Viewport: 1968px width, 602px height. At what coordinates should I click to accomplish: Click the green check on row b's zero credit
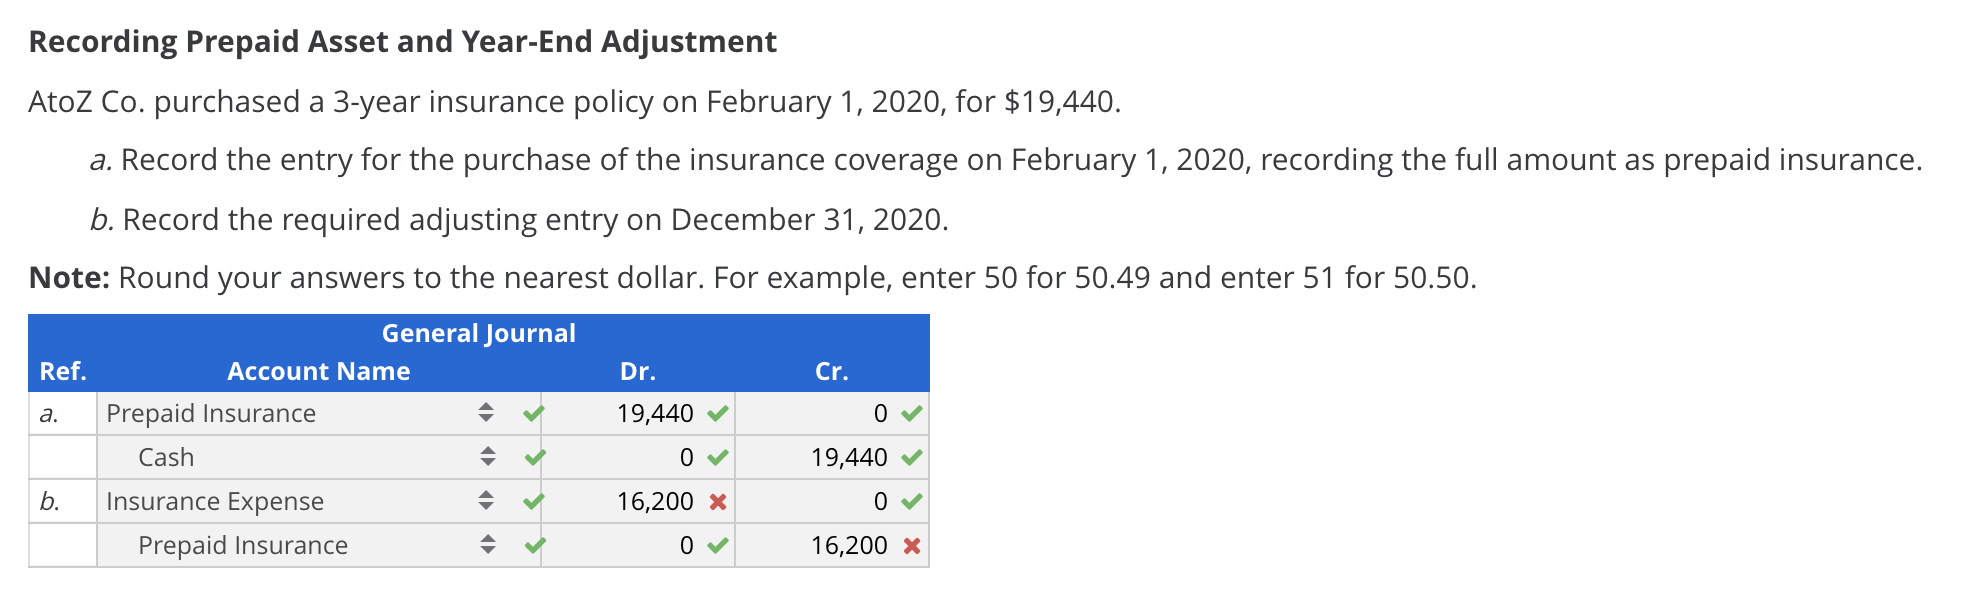[x=912, y=501]
